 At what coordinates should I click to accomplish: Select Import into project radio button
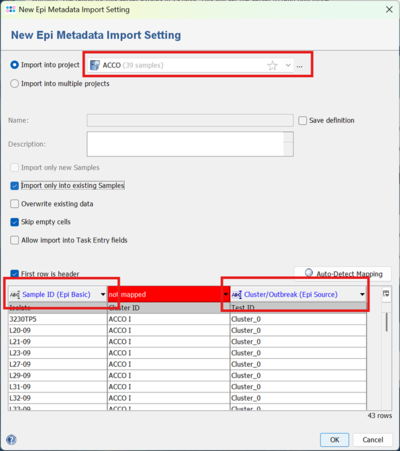coord(14,65)
